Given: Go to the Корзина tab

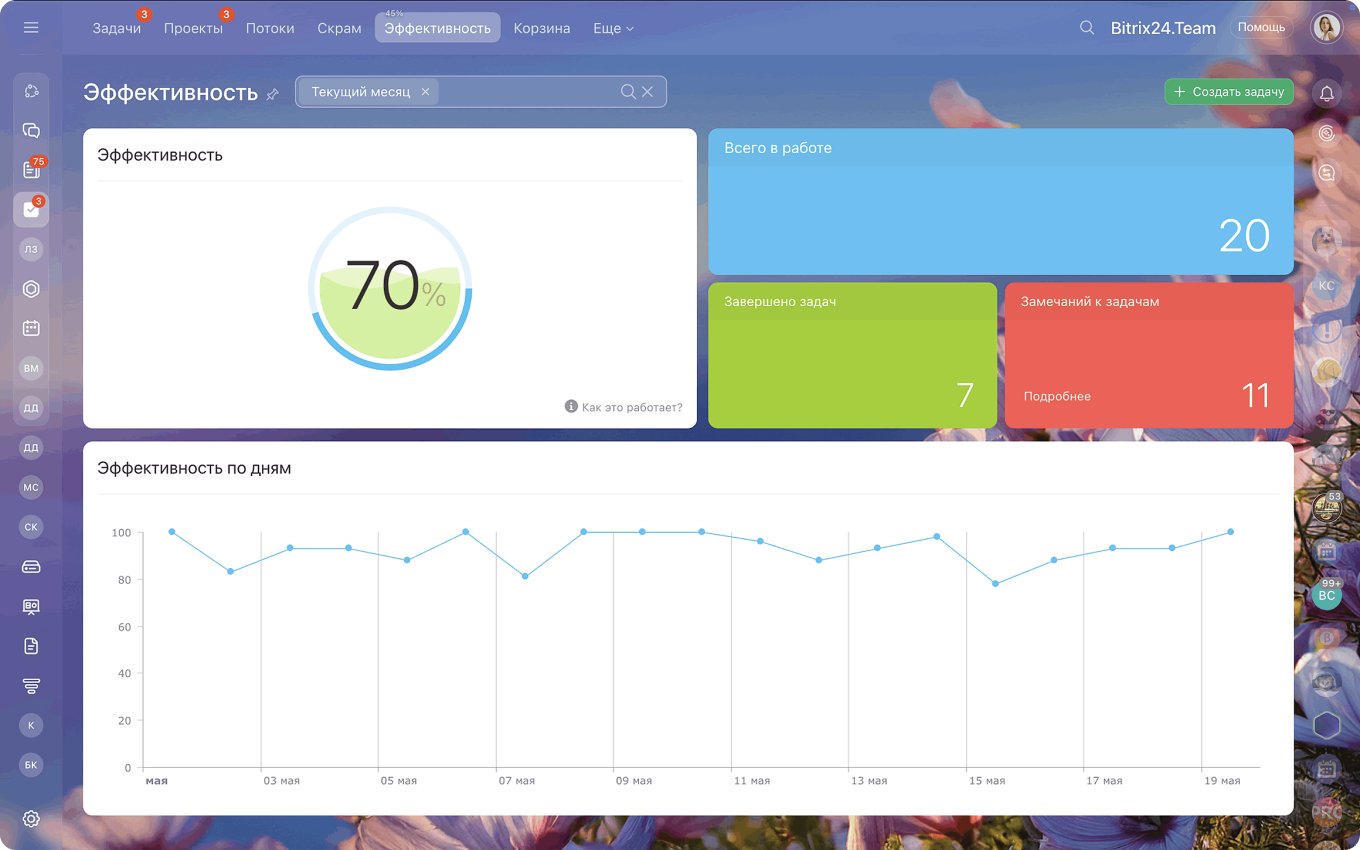Looking at the screenshot, I should tap(542, 28).
